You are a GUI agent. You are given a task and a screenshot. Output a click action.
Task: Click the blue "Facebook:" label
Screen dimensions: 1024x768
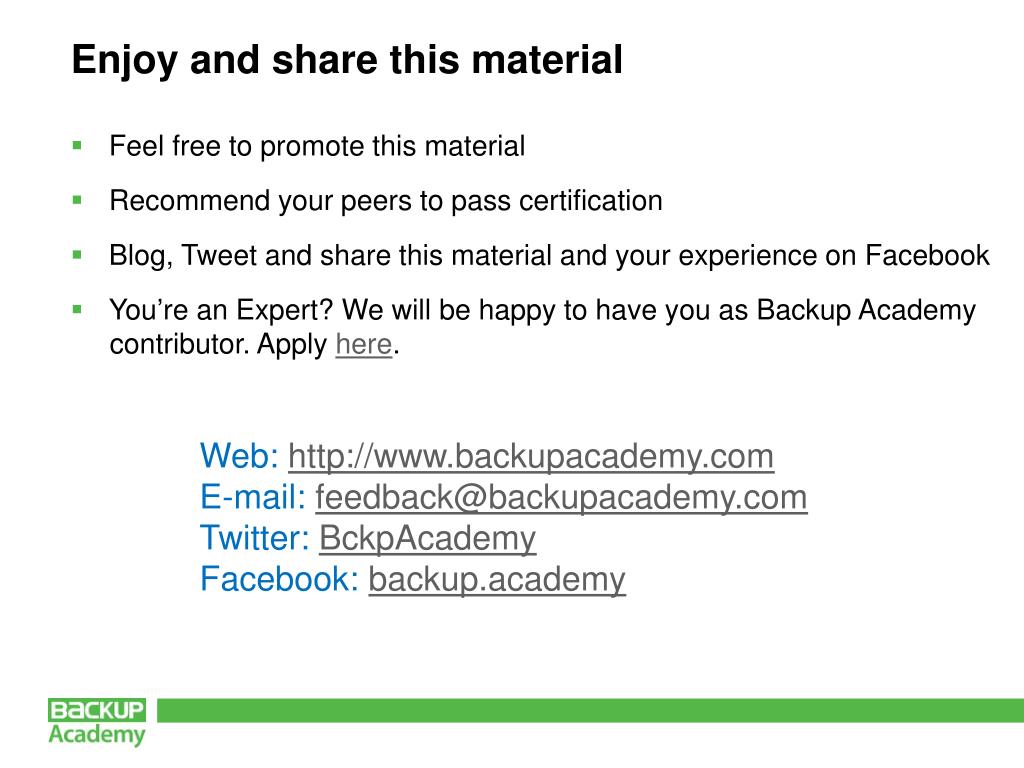280,579
